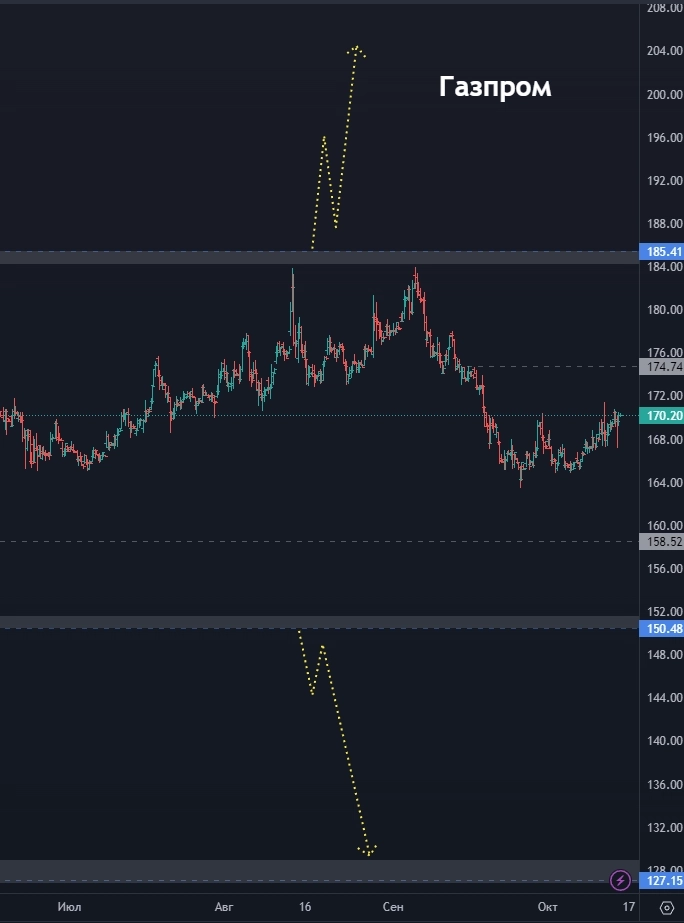Open chart settings gear icon
The width and height of the screenshot is (684, 923).
pos(666,907)
